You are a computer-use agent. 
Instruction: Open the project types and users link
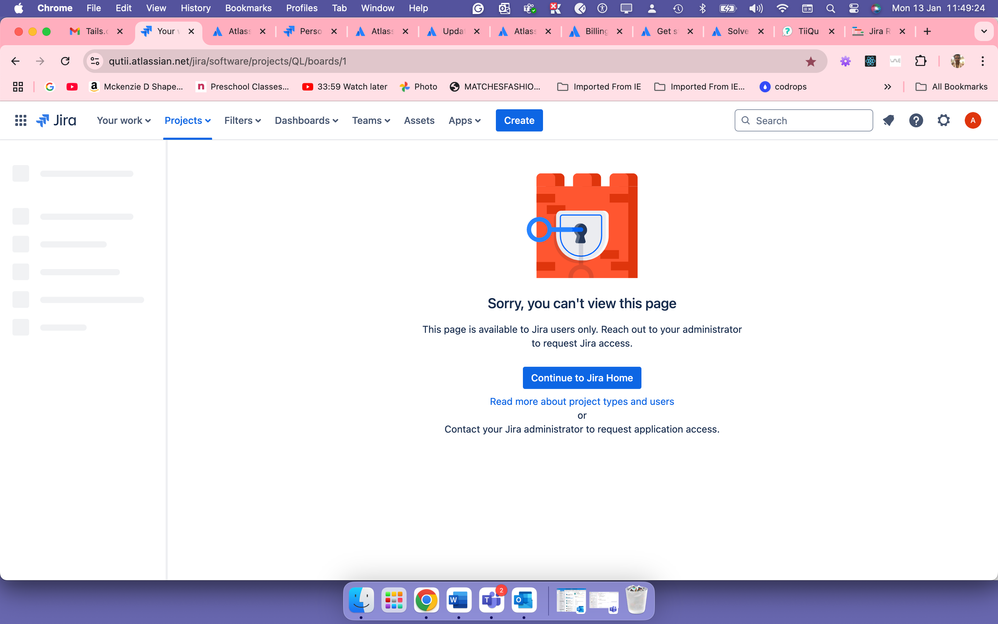pos(582,401)
